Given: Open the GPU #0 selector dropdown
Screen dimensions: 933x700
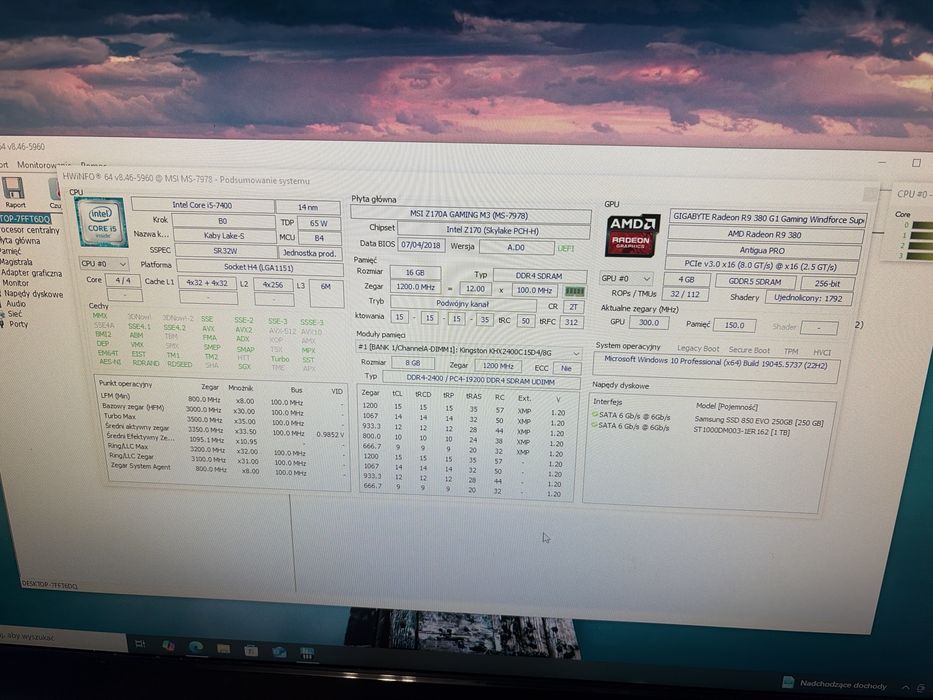Looking at the screenshot, I should (626, 279).
